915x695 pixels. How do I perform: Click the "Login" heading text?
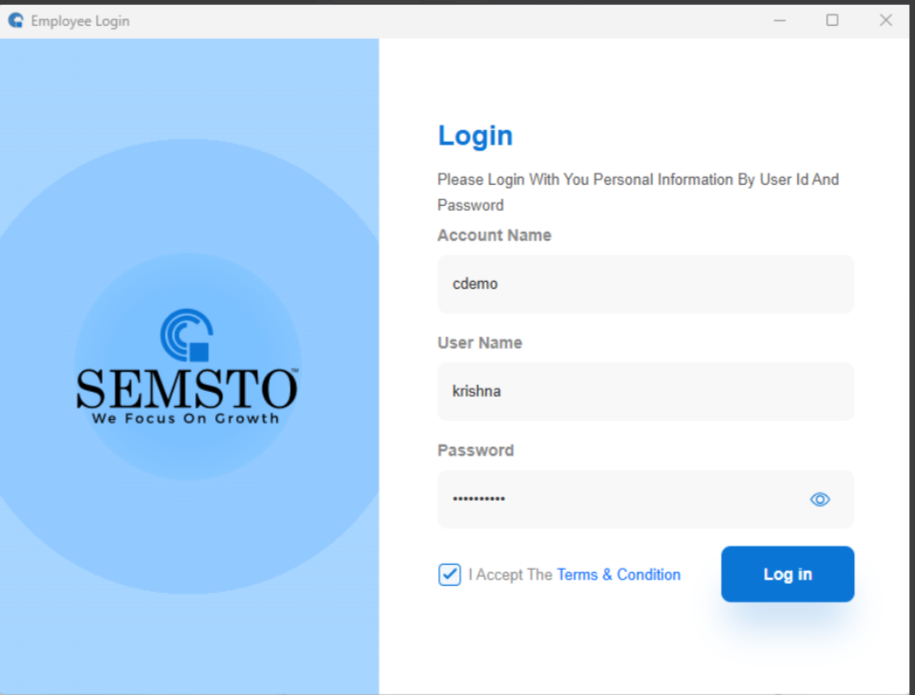(x=475, y=136)
